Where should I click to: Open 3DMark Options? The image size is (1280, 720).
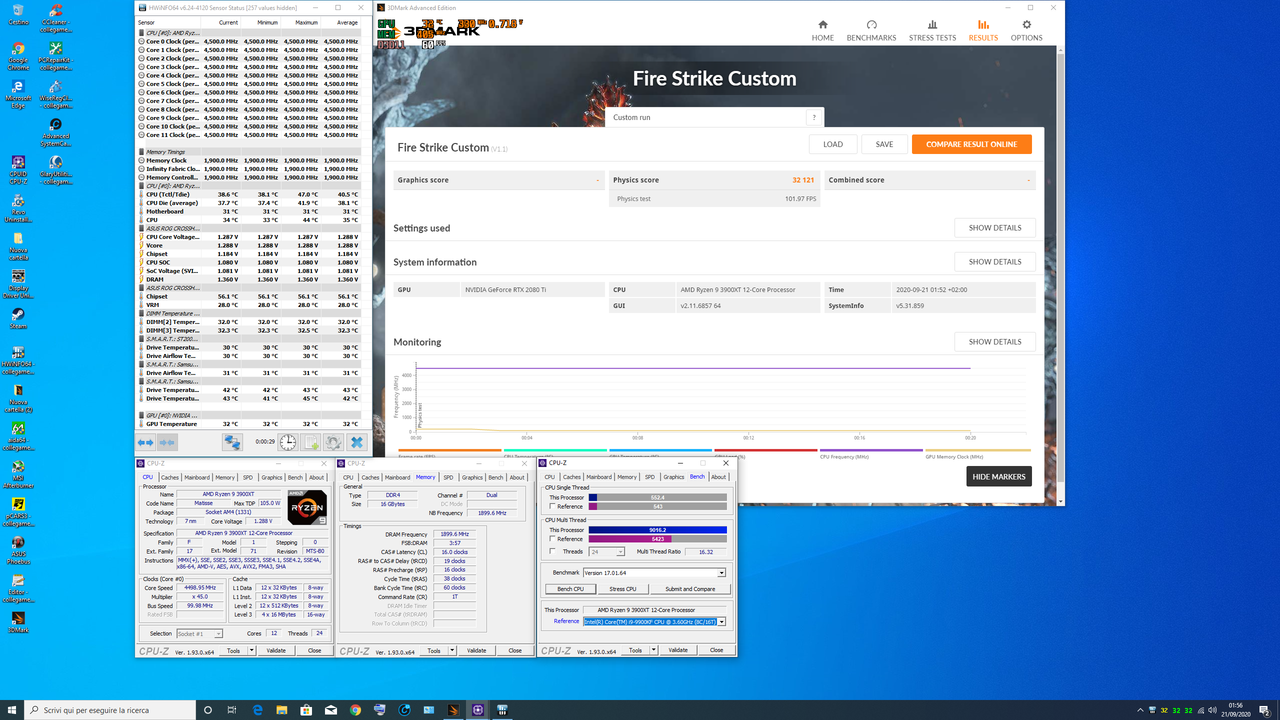pos(1025,29)
